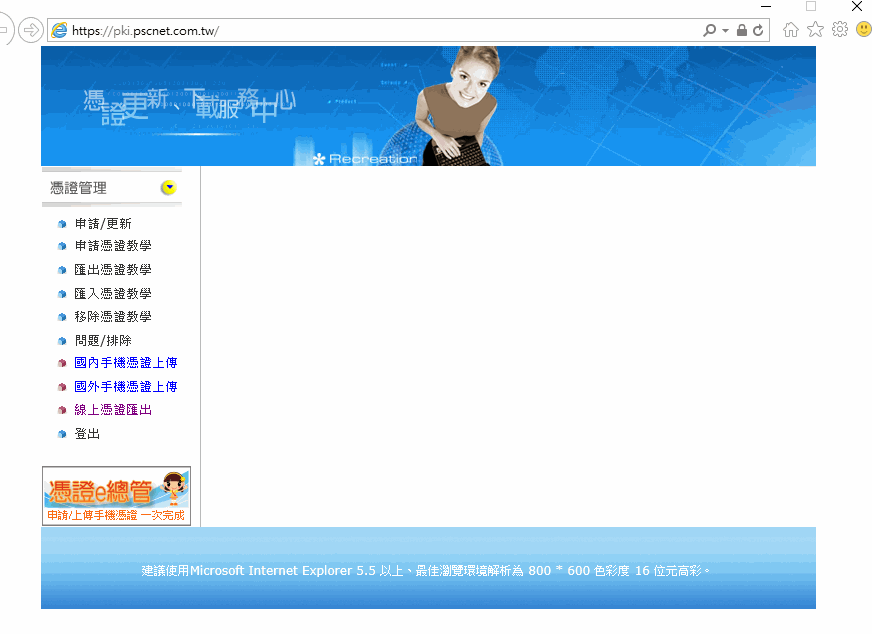Viewport: 872px width, 634px height.
Task: Select 匯入憑證教學 in the sidebar
Action: (x=113, y=294)
